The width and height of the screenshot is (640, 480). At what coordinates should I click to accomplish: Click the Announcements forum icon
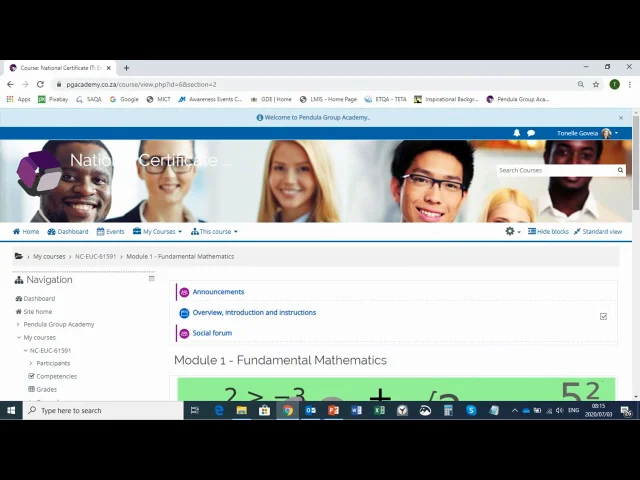184,292
